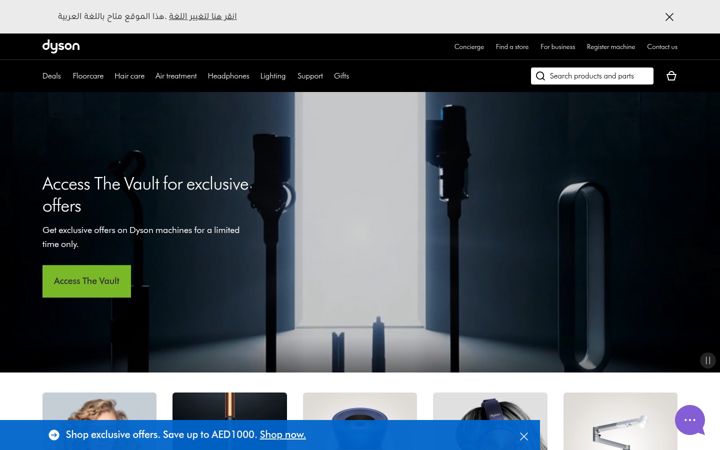This screenshot has width=720, height=450.
Task: Pause the hero banner video
Action: click(708, 360)
